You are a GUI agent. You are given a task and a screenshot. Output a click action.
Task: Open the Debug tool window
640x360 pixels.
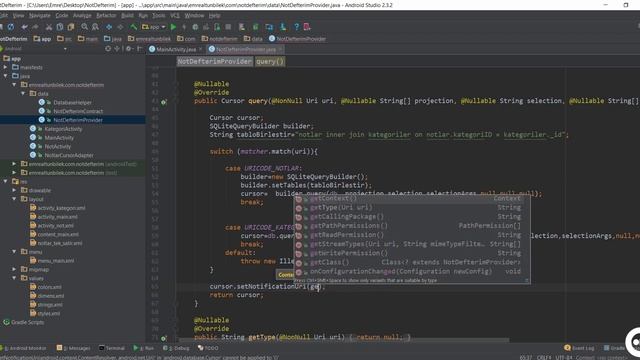176,348
